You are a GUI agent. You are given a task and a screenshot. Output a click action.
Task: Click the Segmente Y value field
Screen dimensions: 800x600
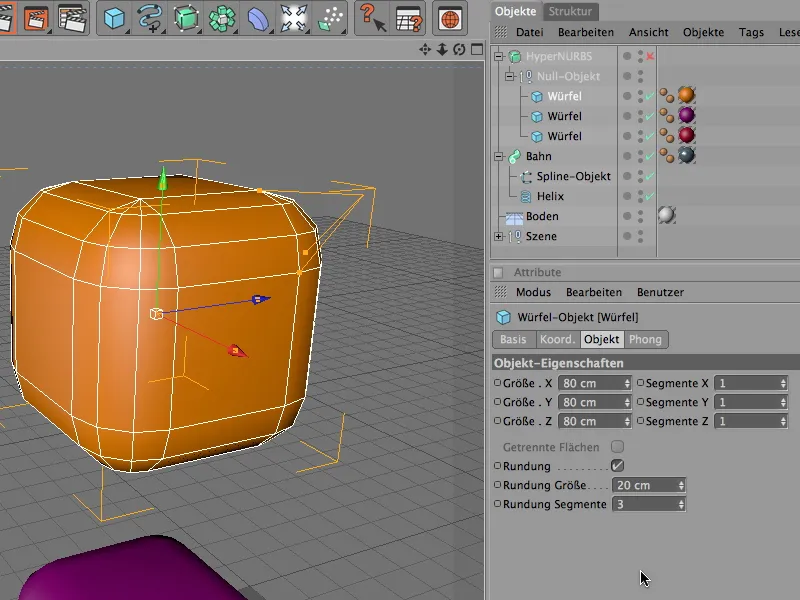[x=751, y=403]
